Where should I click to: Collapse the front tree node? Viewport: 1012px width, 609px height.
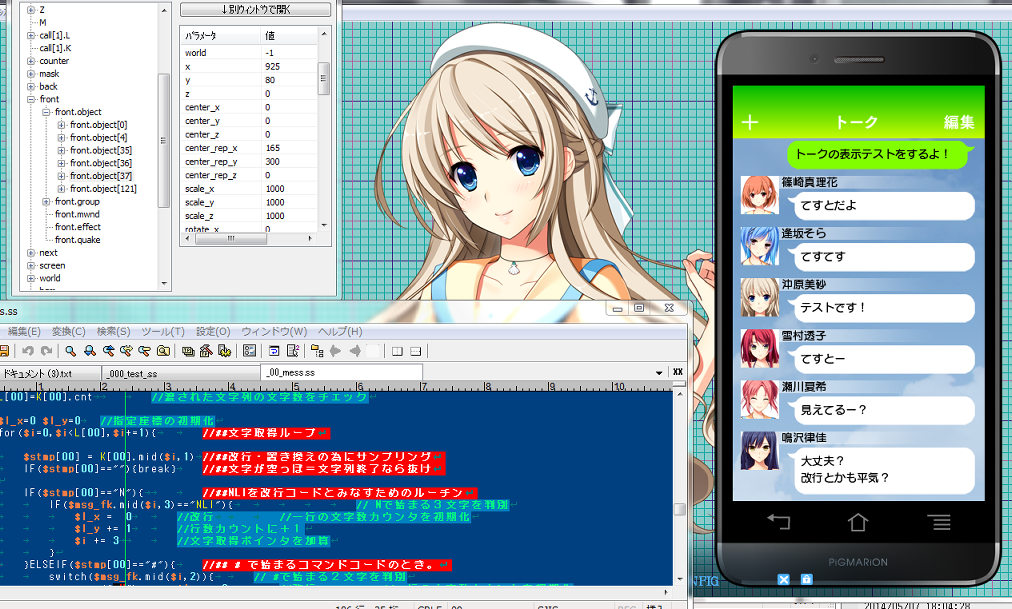click(31, 99)
